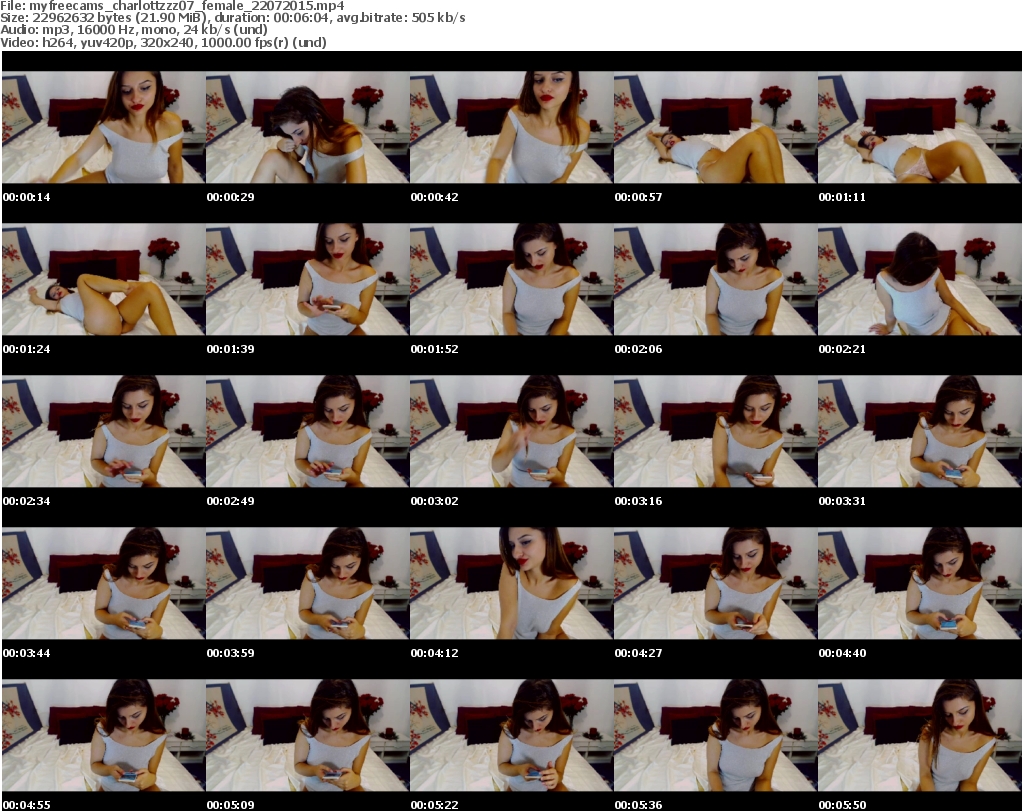
Task: Click the timestamp label 00:00:57
Action: 638,197
